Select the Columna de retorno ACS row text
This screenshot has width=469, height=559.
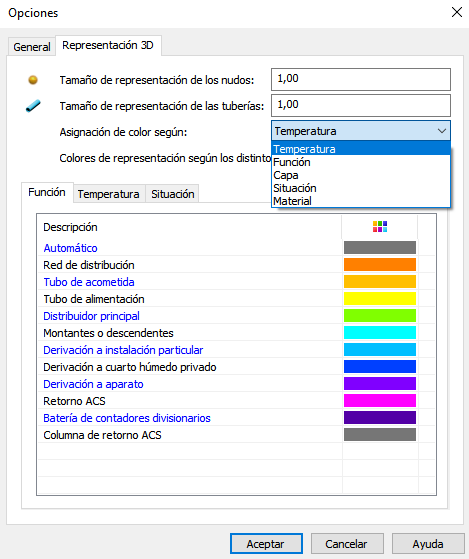coord(103,435)
